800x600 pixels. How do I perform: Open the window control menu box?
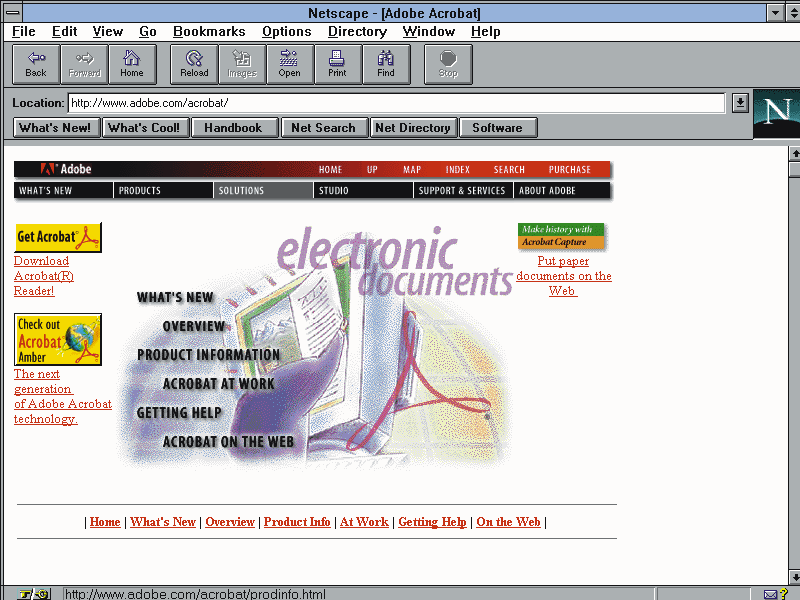click(x=13, y=12)
